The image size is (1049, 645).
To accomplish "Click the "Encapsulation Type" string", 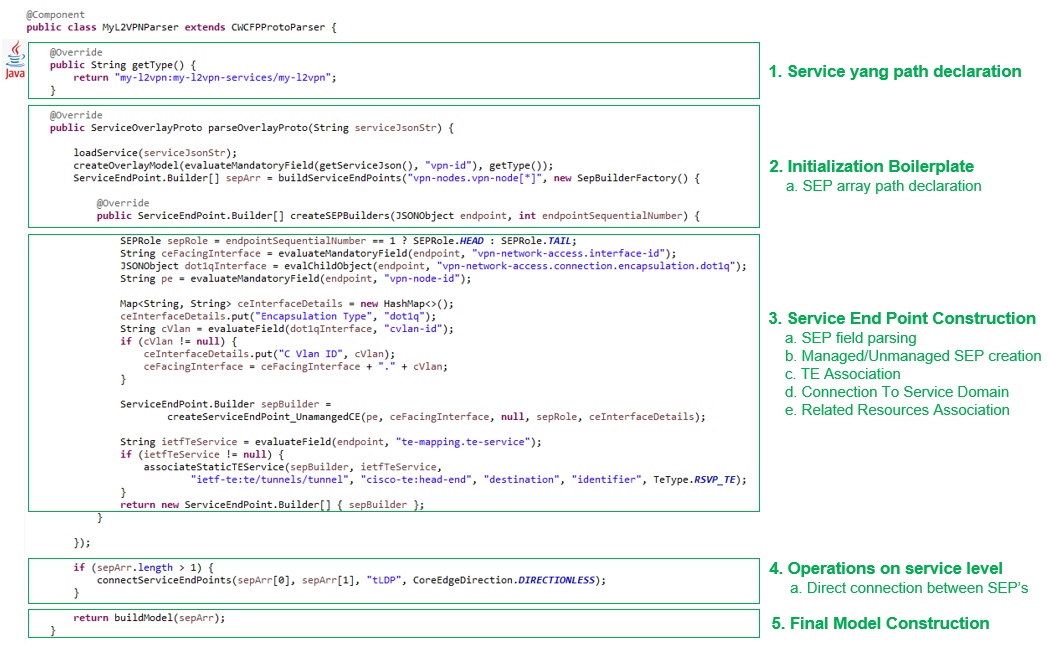I will tap(313, 316).
